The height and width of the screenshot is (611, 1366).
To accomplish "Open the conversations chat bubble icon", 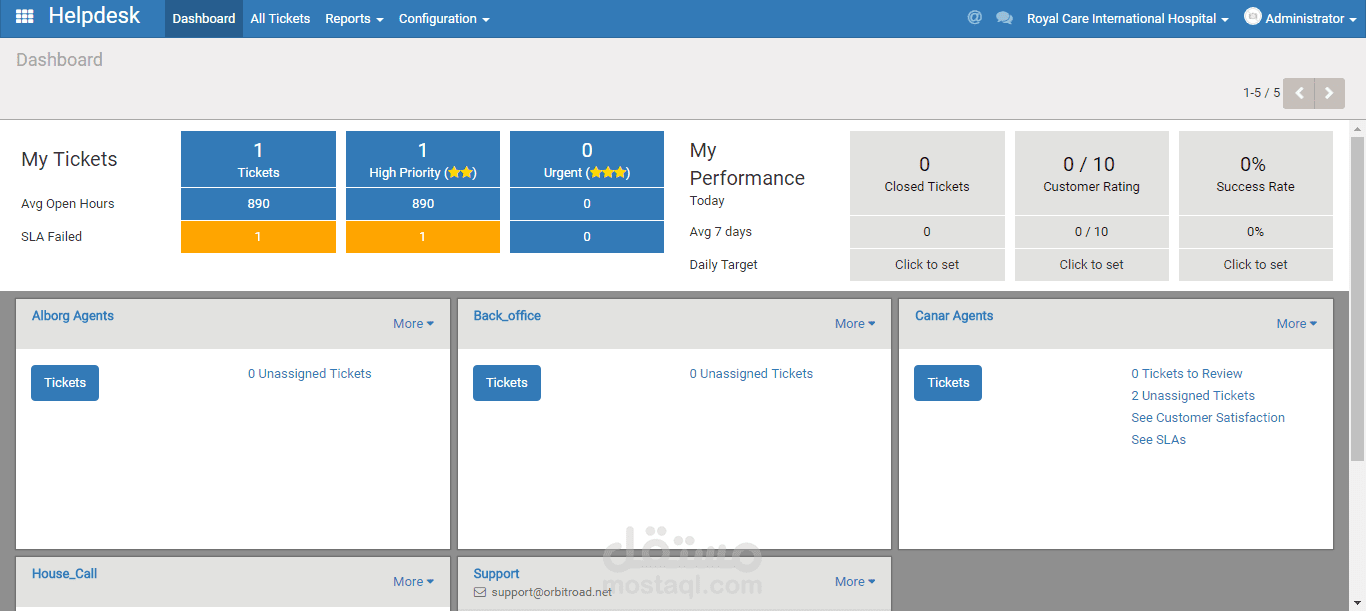I will [x=1004, y=18].
